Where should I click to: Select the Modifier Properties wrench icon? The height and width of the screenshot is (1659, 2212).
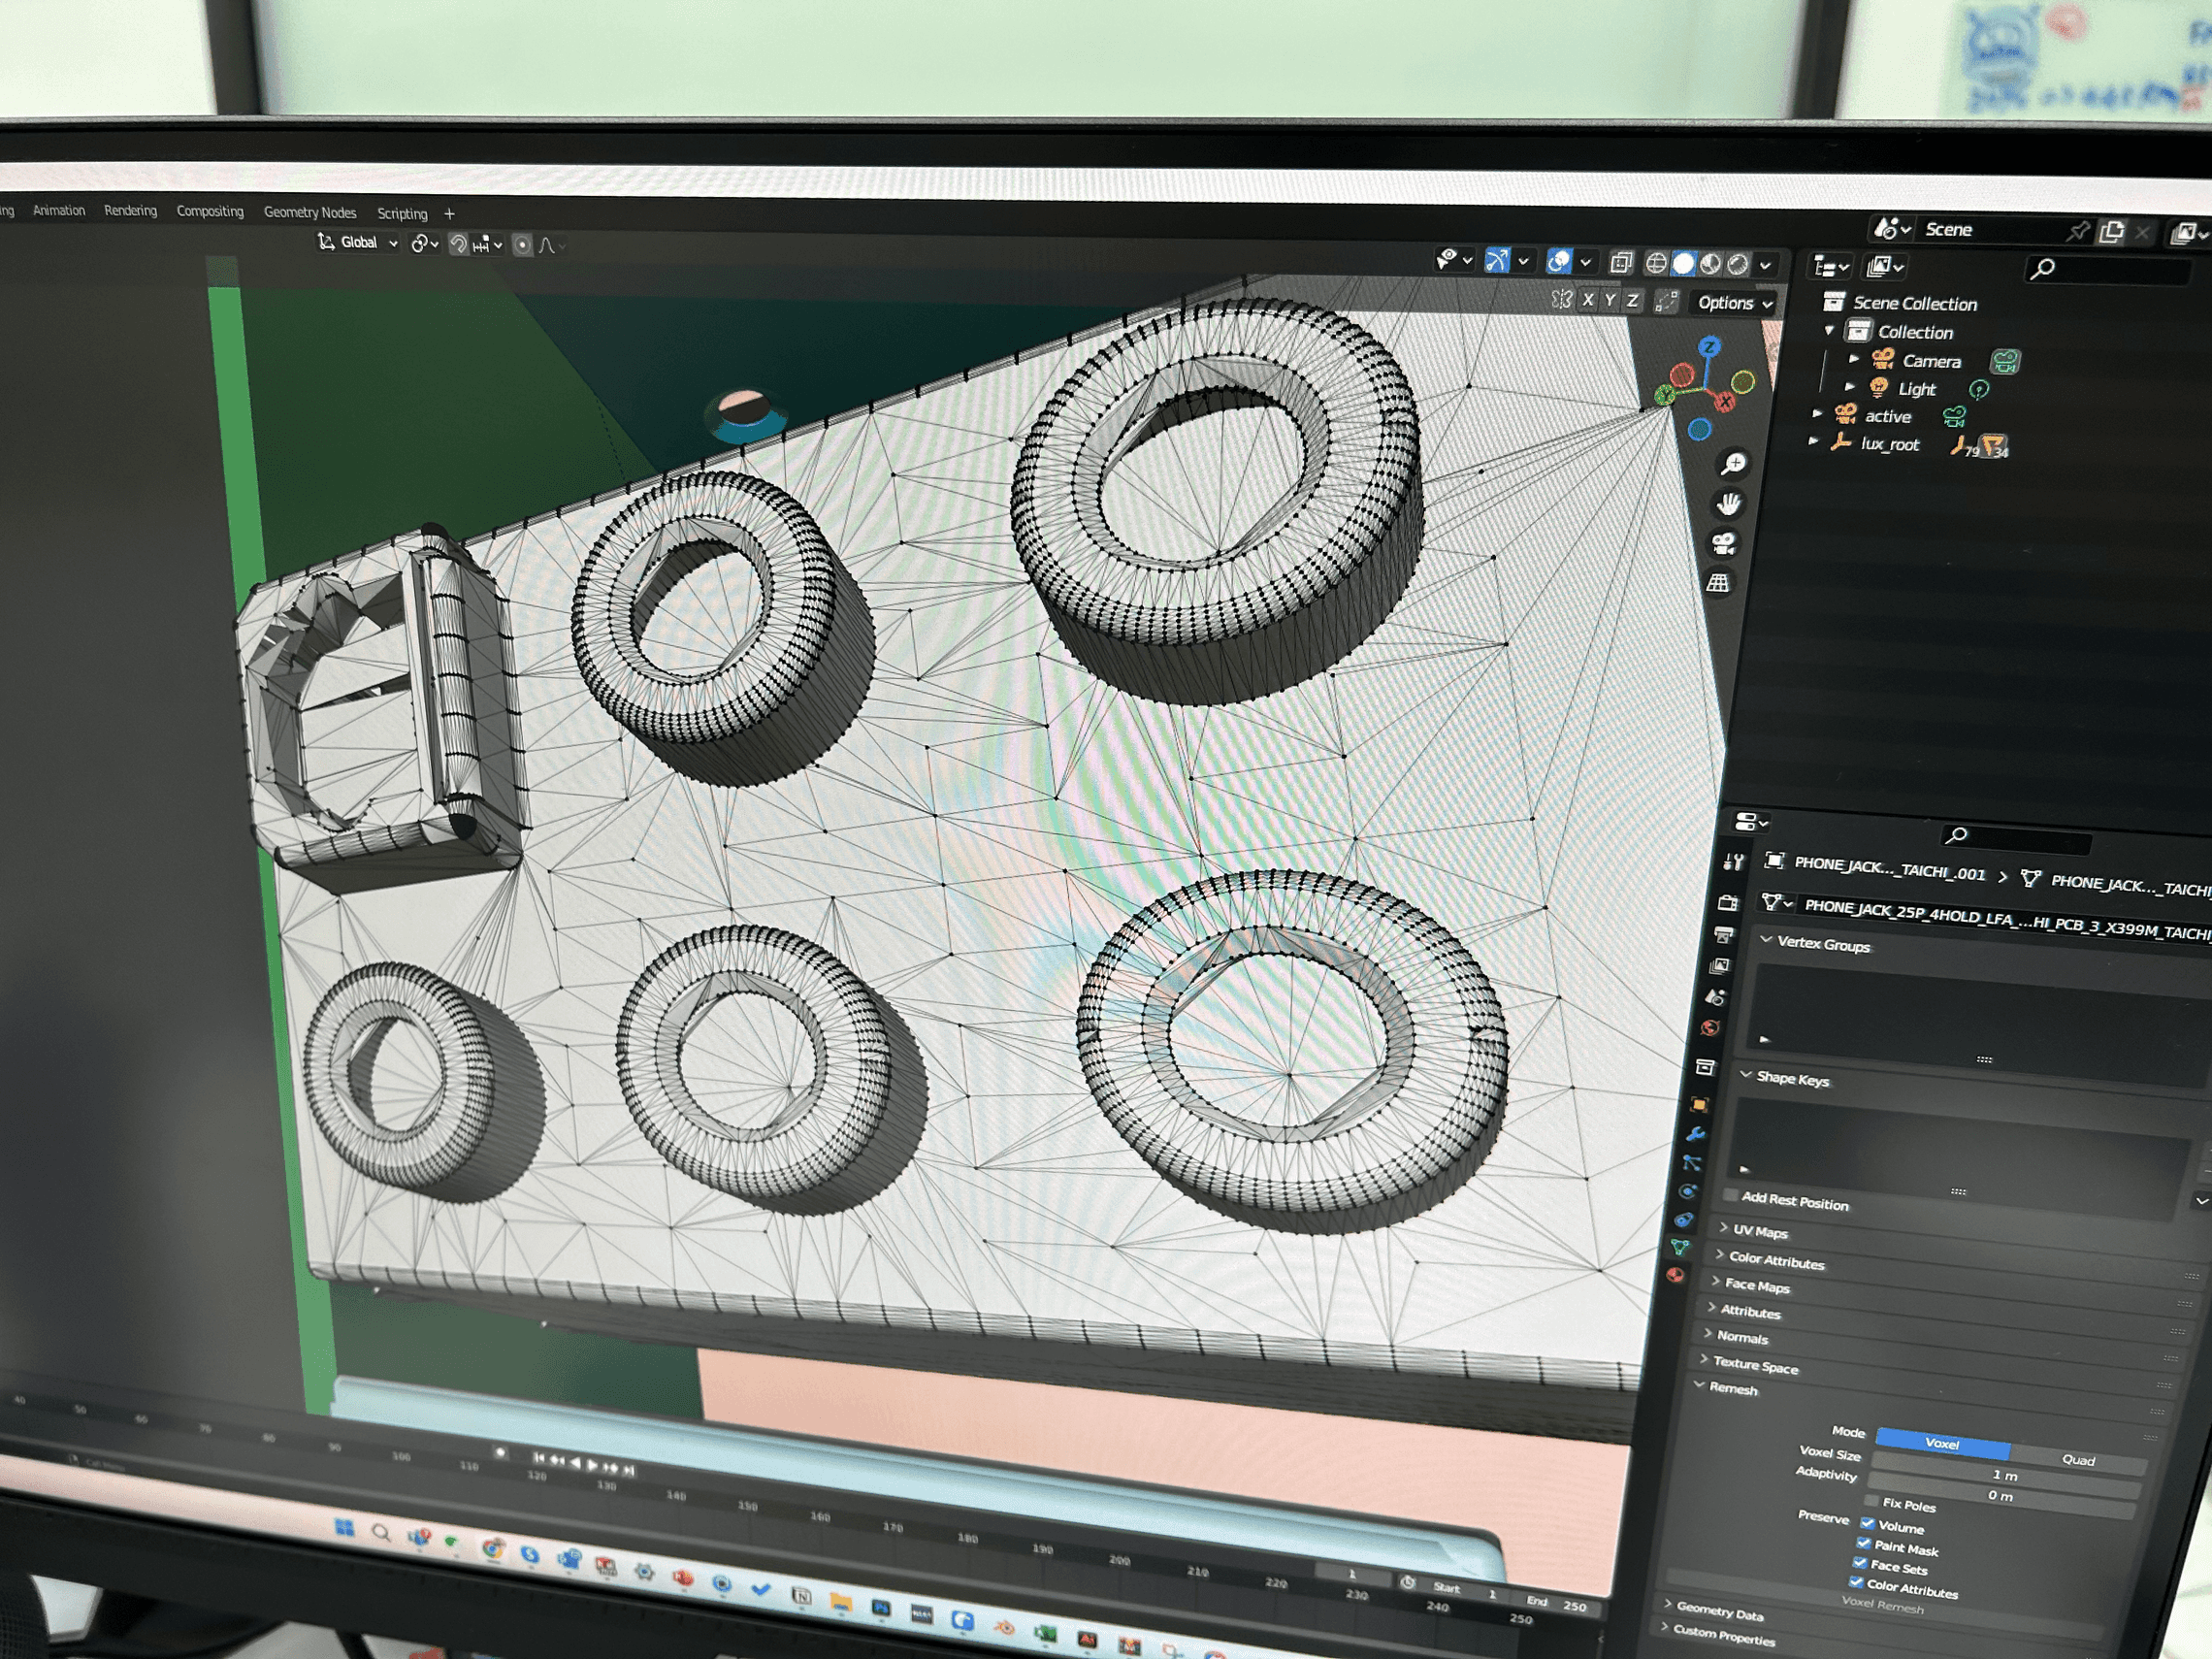coord(1698,1133)
